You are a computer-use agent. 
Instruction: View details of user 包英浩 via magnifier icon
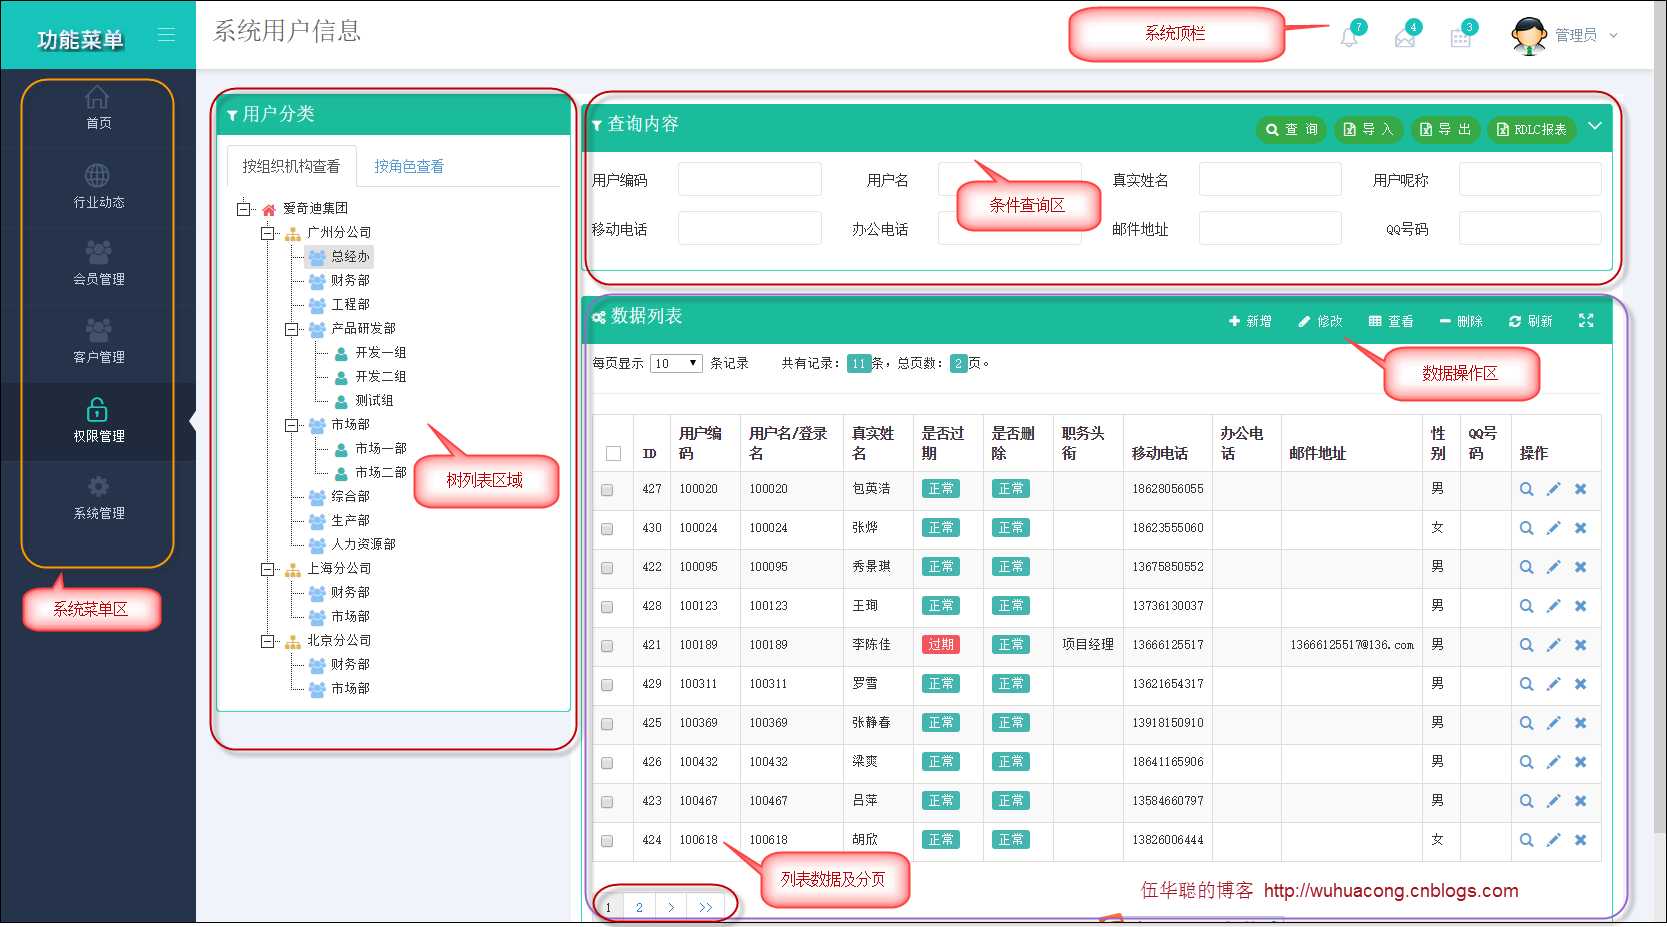(1526, 489)
